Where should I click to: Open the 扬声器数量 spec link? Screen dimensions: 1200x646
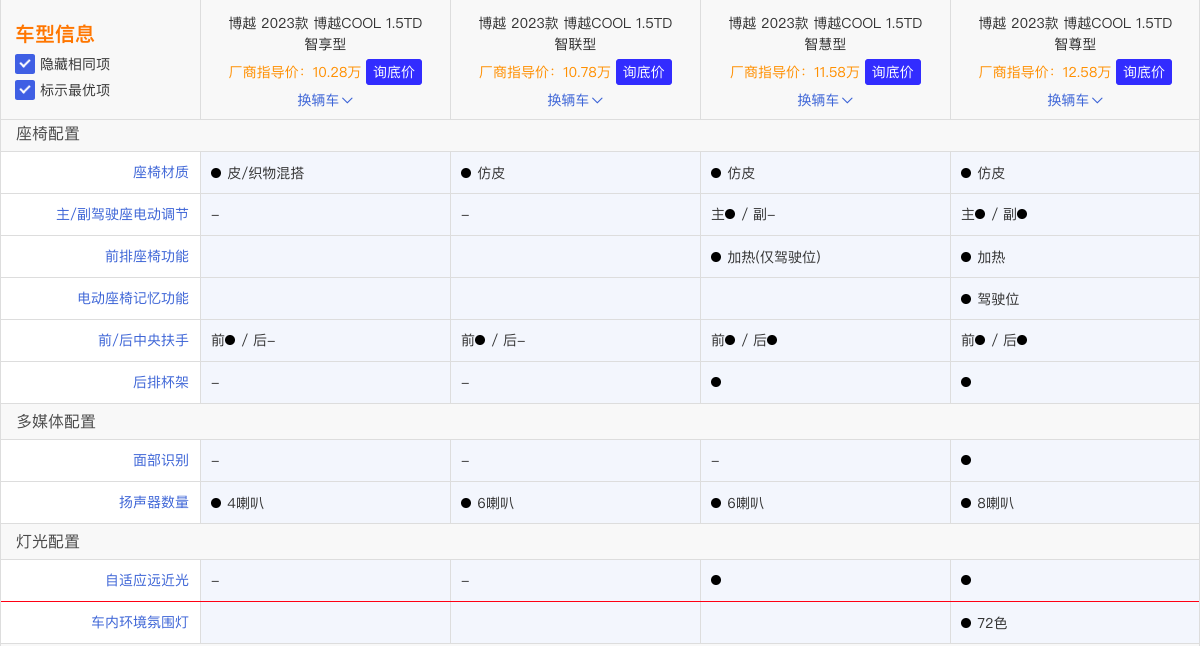point(154,502)
